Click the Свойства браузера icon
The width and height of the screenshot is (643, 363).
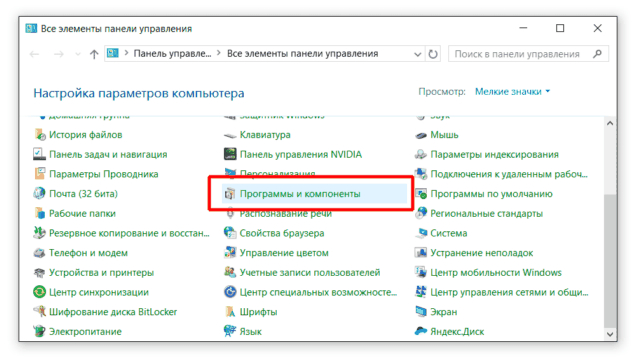coord(230,233)
